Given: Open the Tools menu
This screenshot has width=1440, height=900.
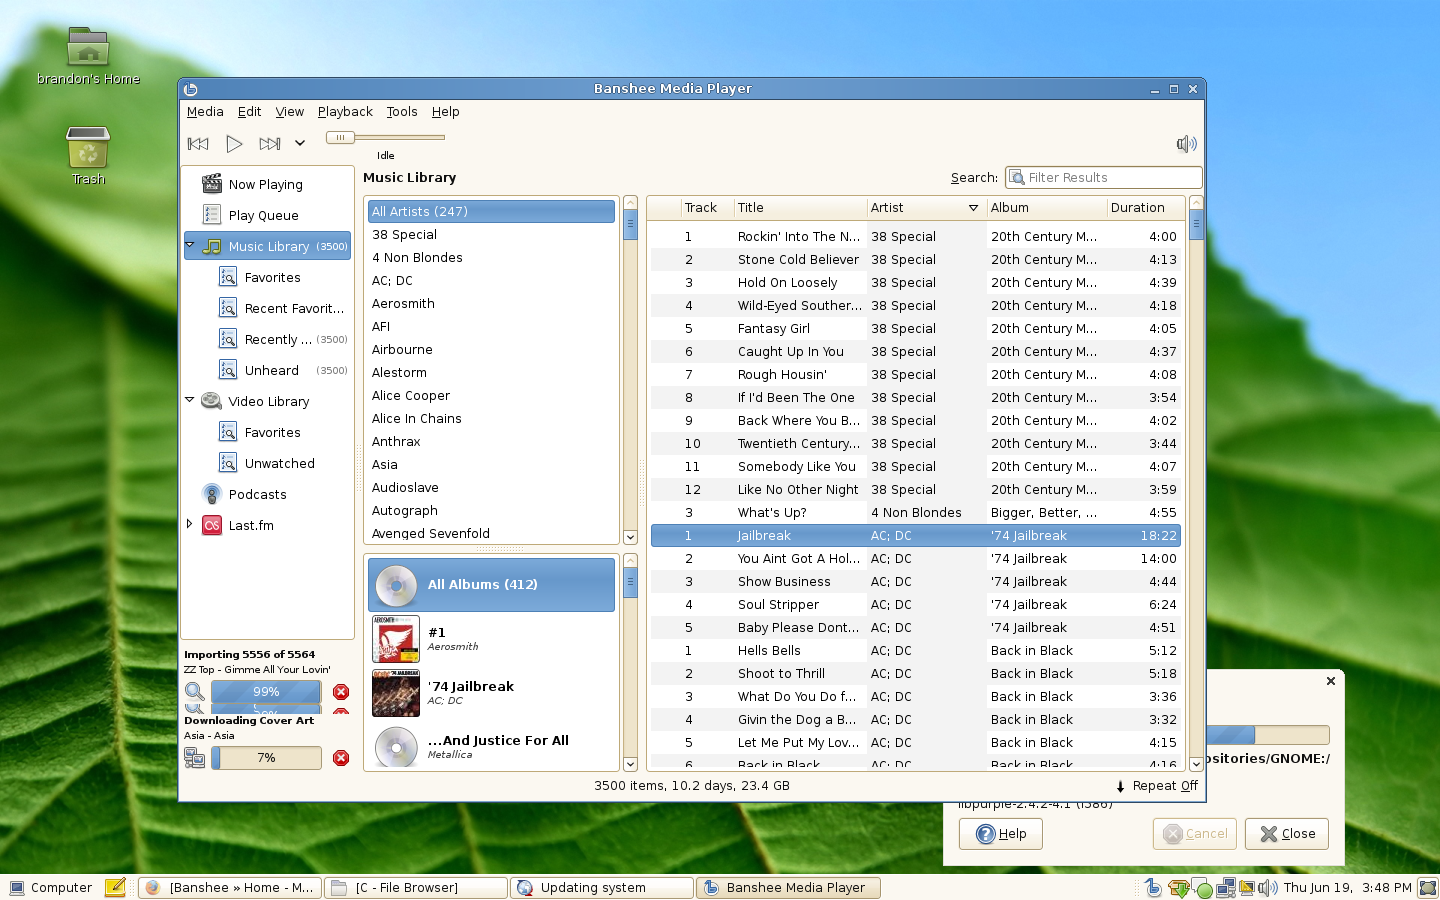Looking at the screenshot, I should click(x=402, y=112).
